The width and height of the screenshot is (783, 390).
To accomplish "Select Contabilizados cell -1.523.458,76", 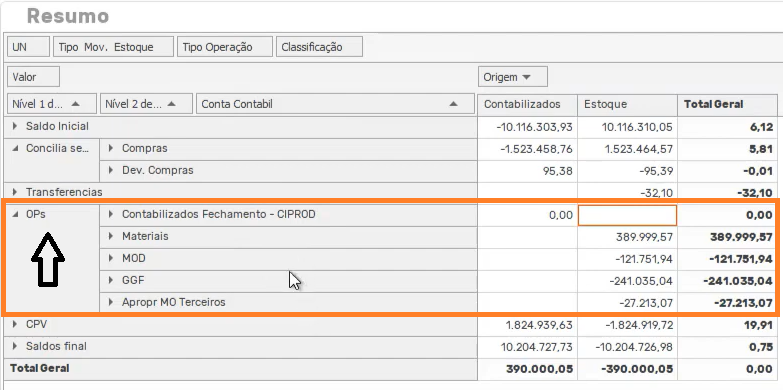I will tap(527, 149).
